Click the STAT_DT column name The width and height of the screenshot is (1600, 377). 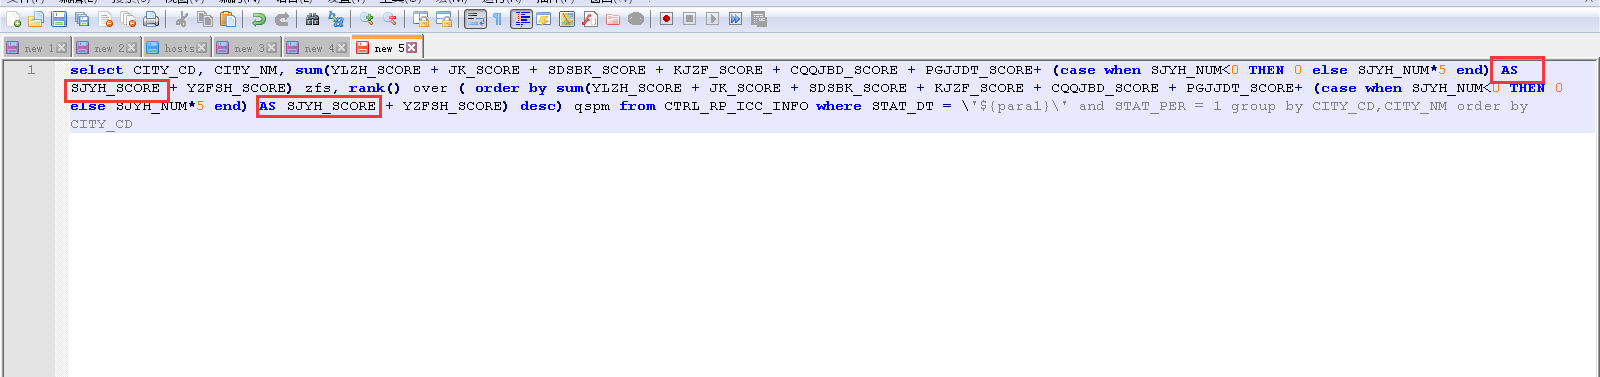pos(902,106)
